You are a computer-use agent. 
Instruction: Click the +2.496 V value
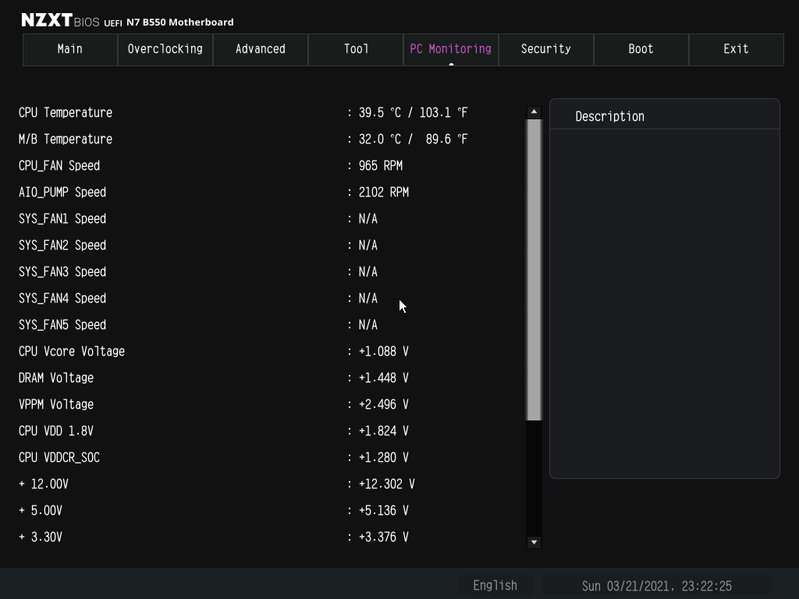pyautogui.click(x=384, y=404)
